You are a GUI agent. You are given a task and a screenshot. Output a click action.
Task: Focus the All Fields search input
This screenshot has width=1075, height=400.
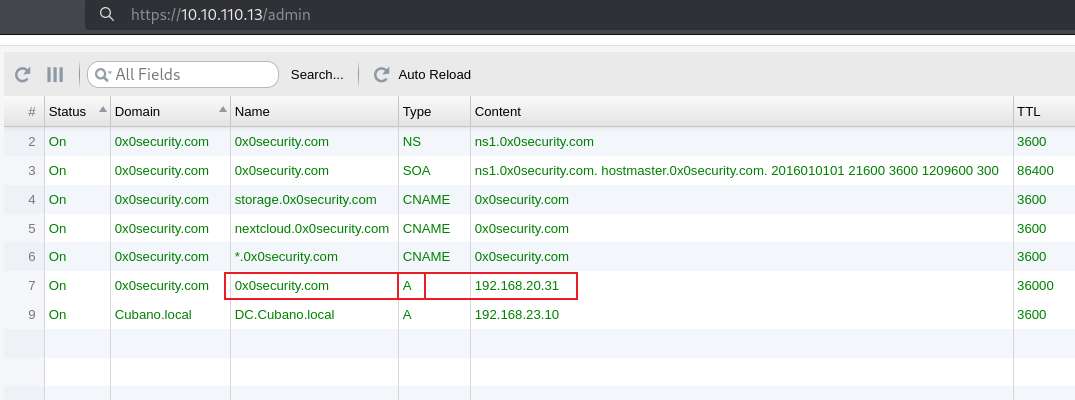point(190,74)
